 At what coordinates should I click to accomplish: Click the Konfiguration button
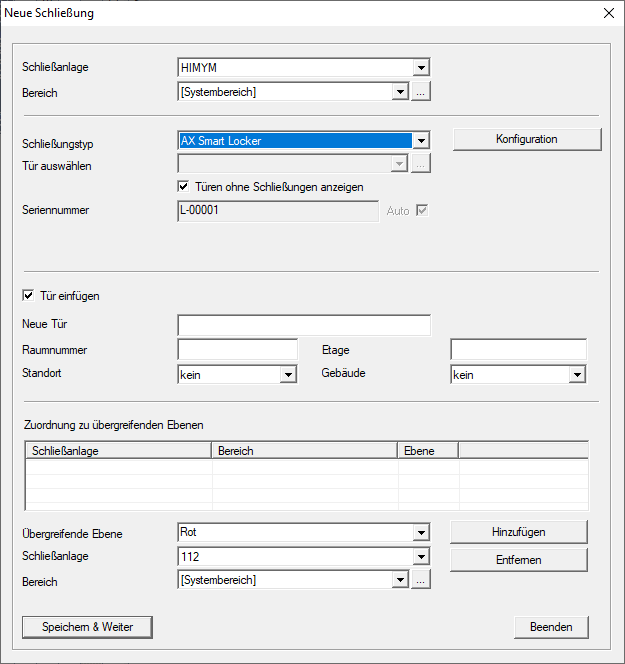[x=526, y=139]
